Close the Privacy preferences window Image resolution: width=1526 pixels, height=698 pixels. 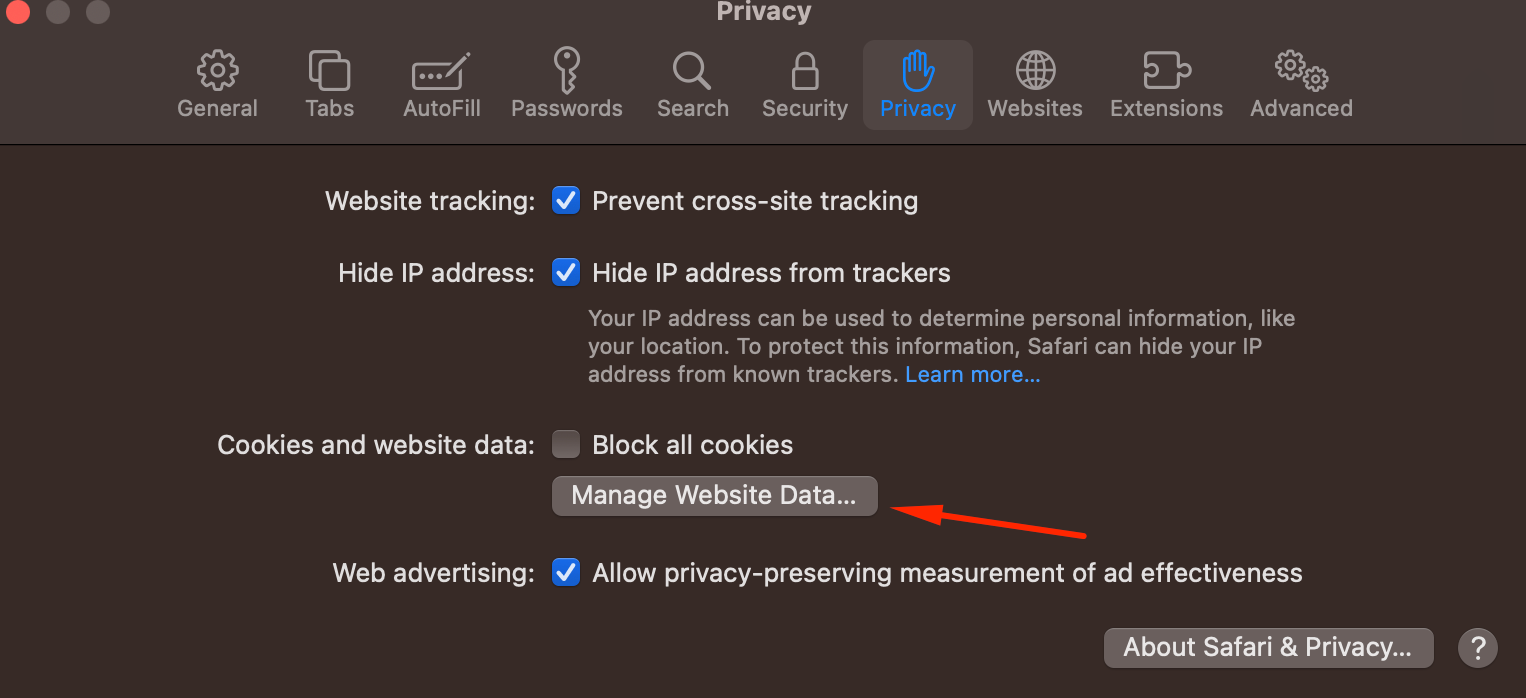pos(18,12)
